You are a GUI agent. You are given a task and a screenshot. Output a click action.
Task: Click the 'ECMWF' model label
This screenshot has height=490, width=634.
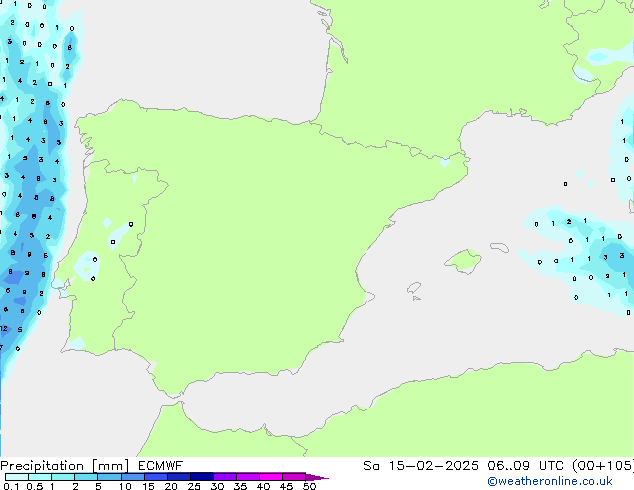pos(161,466)
